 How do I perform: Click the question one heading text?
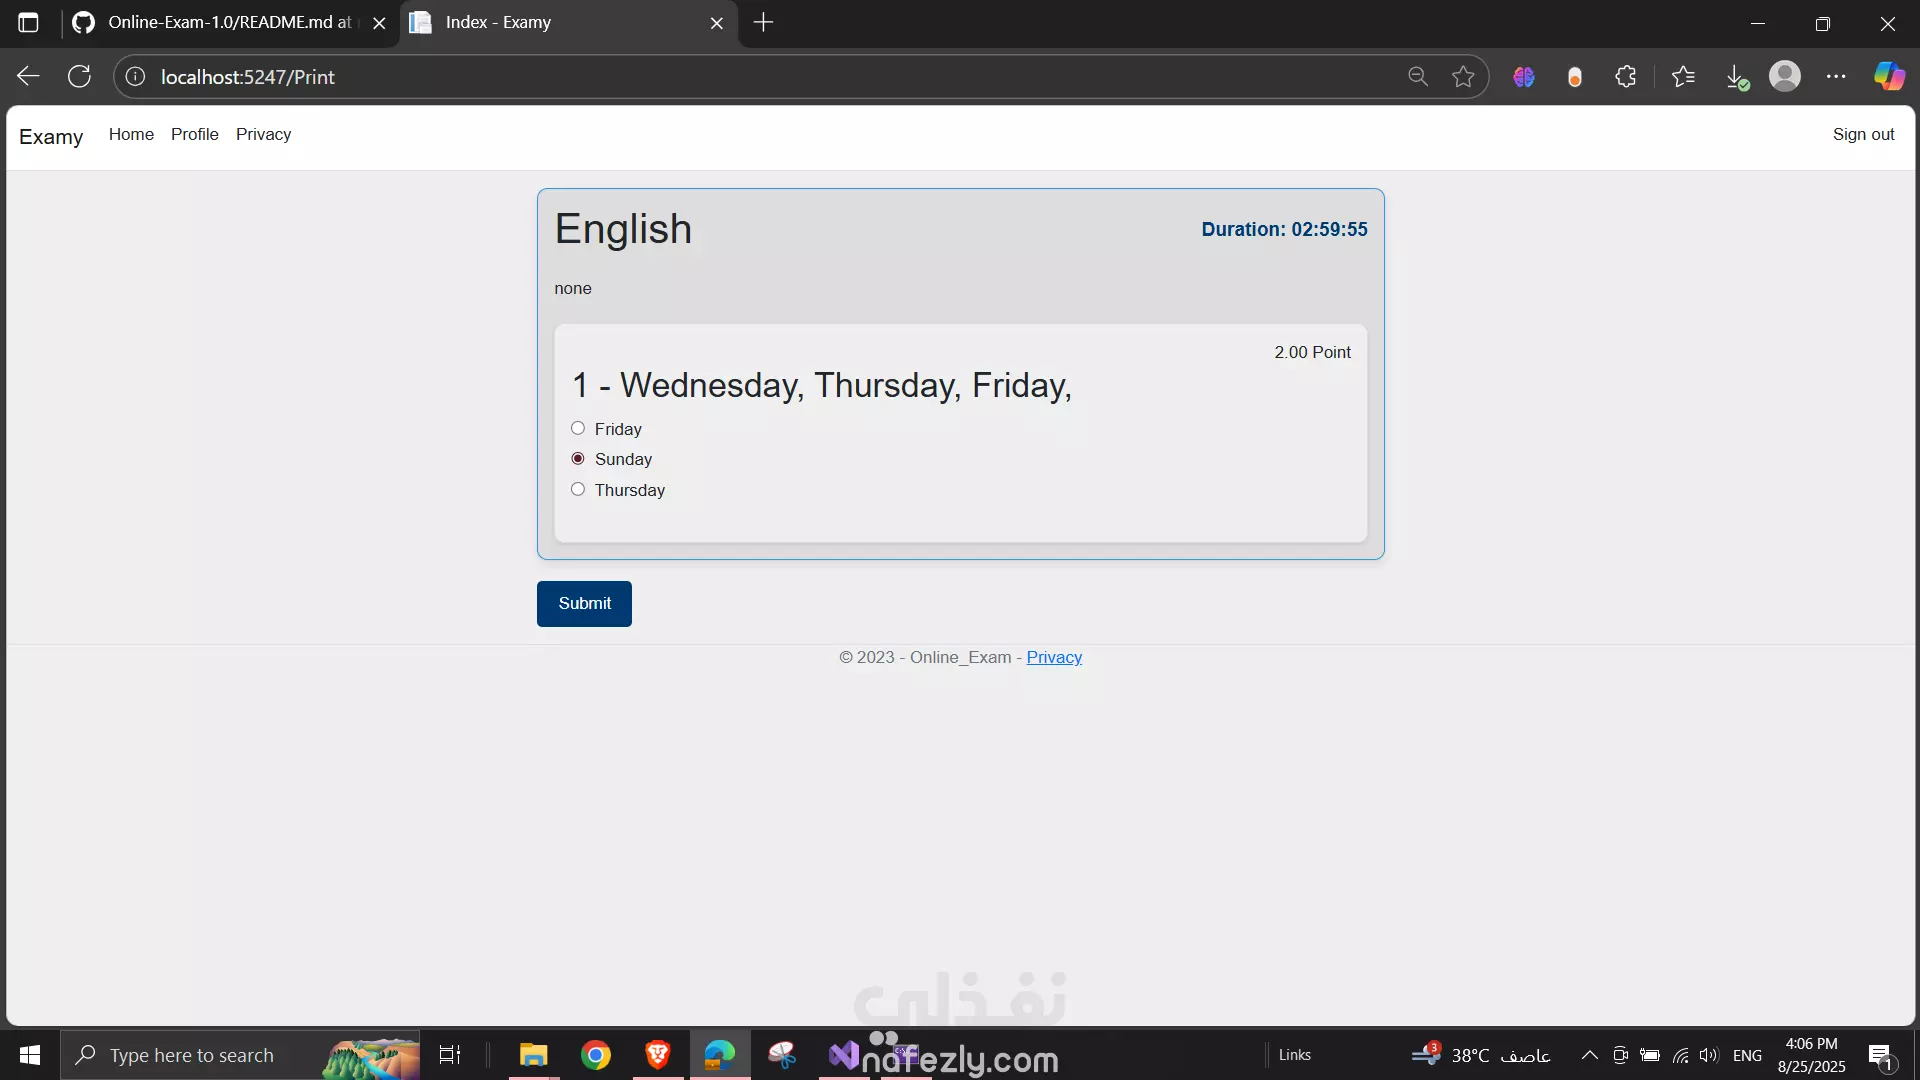pyautogui.click(x=821, y=386)
